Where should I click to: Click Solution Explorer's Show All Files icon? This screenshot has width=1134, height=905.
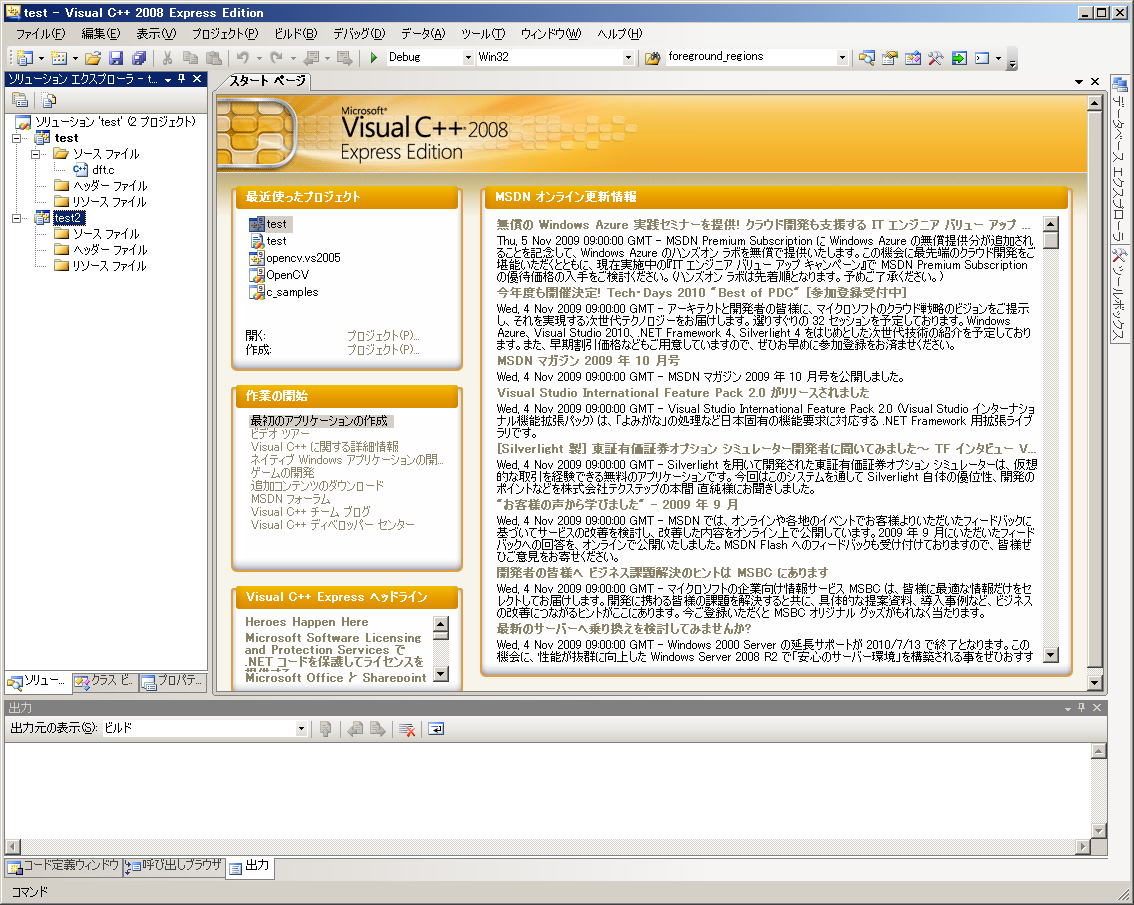tap(48, 101)
